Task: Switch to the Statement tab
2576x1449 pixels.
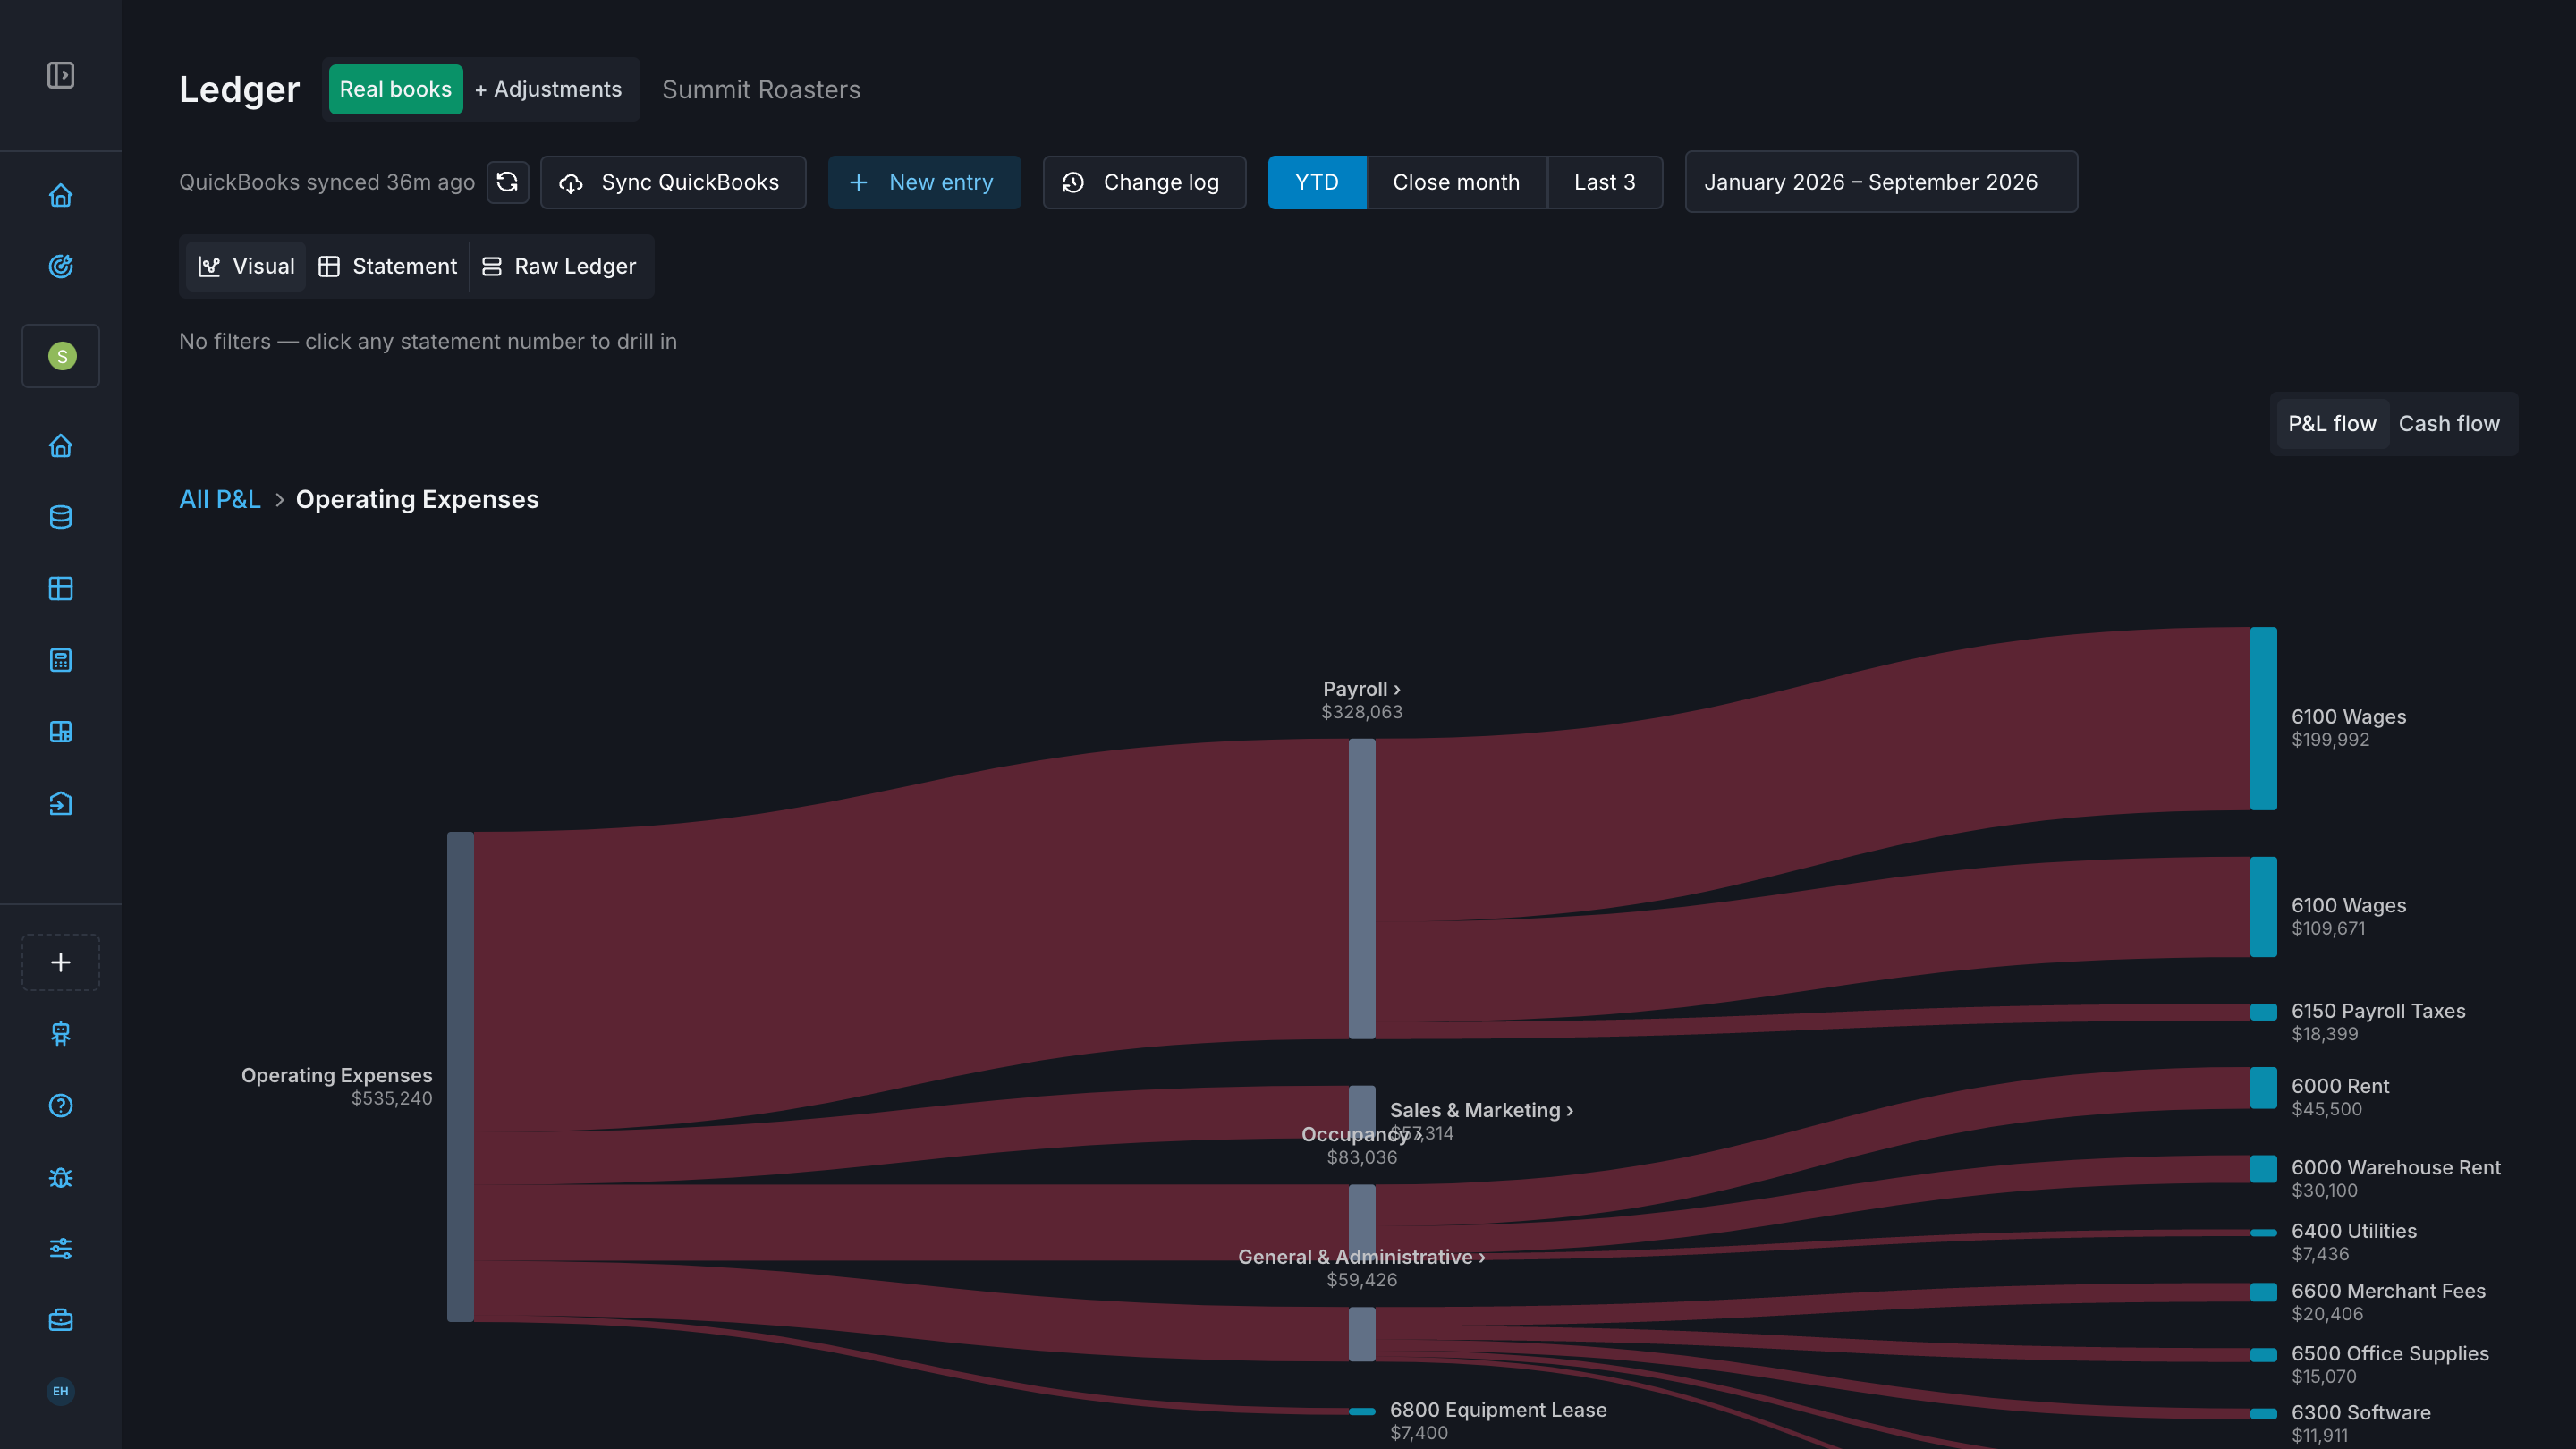Action: (387, 266)
